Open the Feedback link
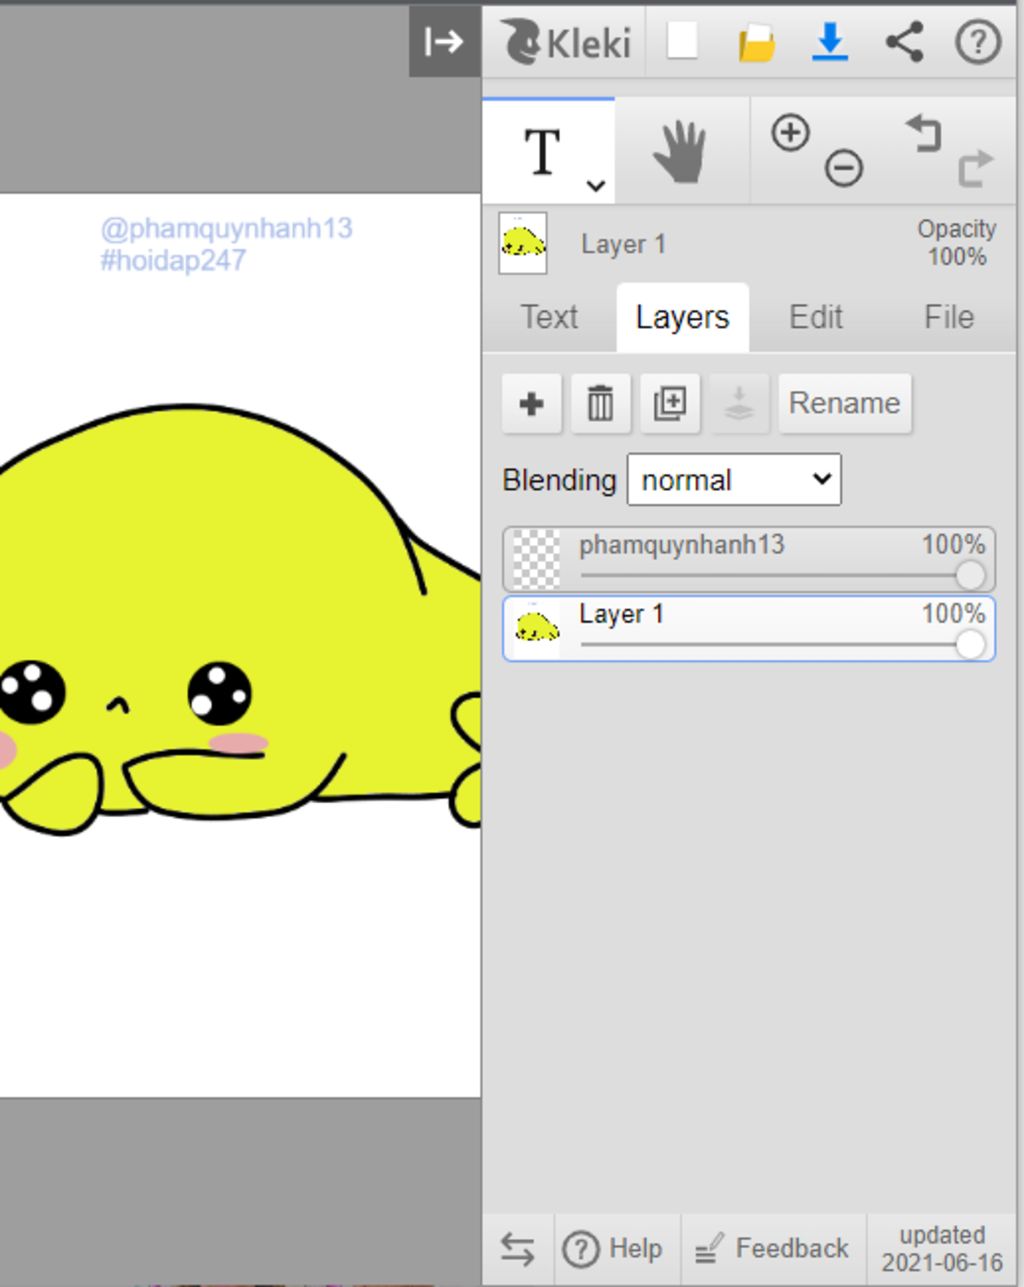Viewport: 1024px width, 1287px height. pyautogui.click(x=771, y=1249)
